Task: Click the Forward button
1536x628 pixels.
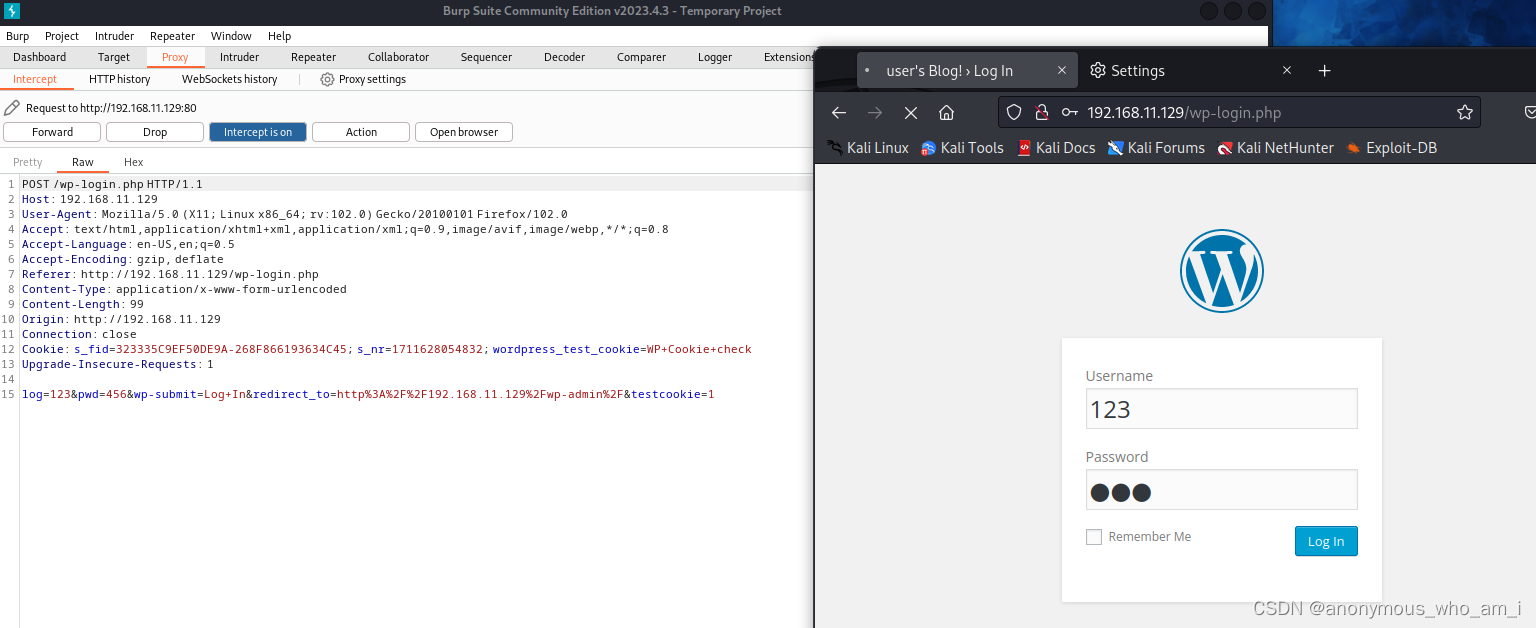Action: pyautogui.click(x=52, y=132)
